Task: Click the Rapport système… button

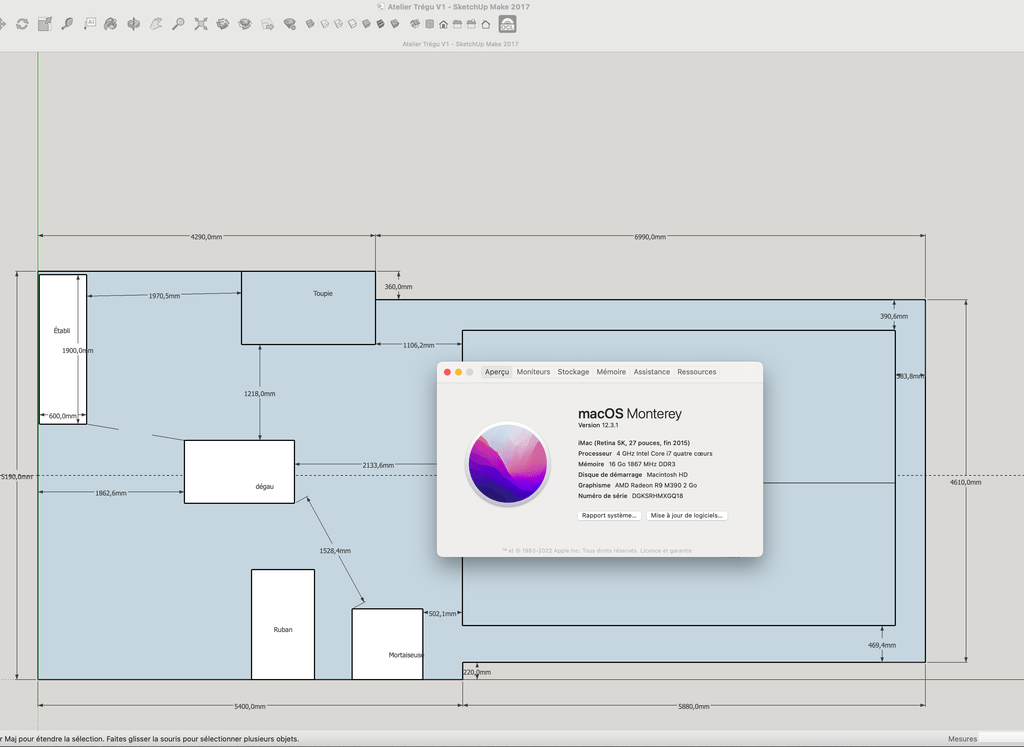Action: (x=609, y=515)
